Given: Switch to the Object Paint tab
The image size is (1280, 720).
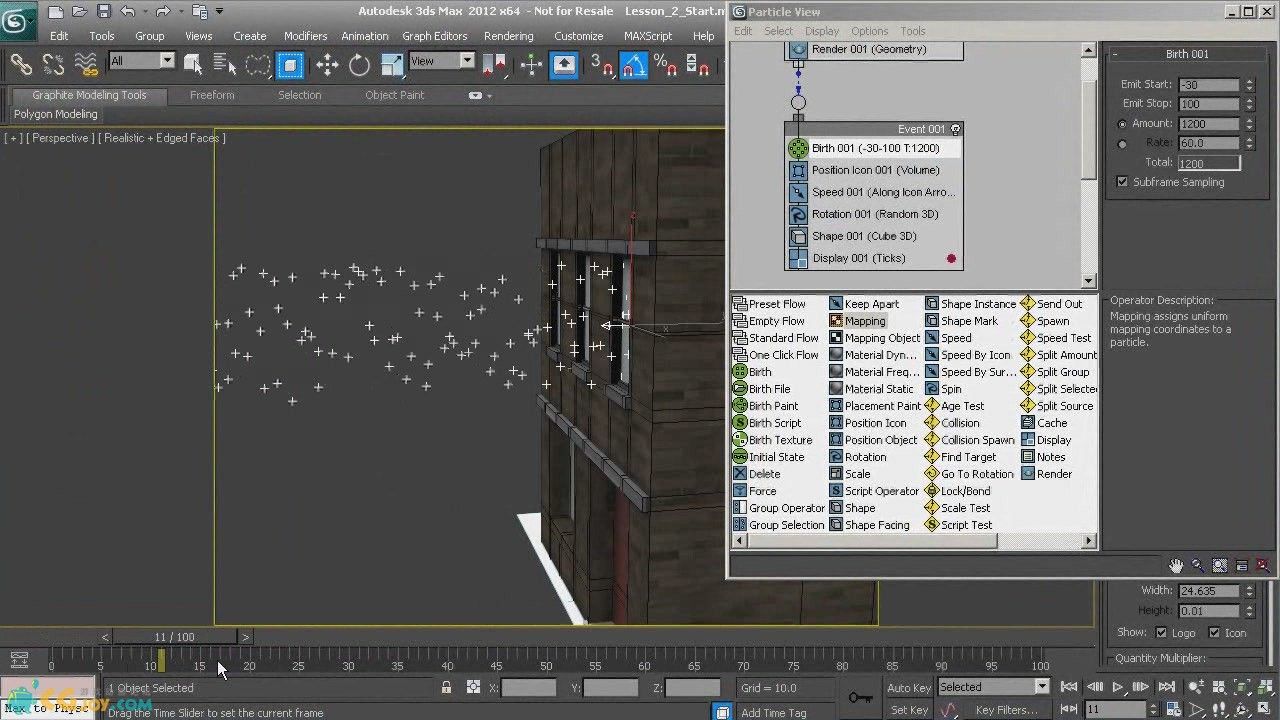Looking at the screenshot, I should tap(394, 95).
